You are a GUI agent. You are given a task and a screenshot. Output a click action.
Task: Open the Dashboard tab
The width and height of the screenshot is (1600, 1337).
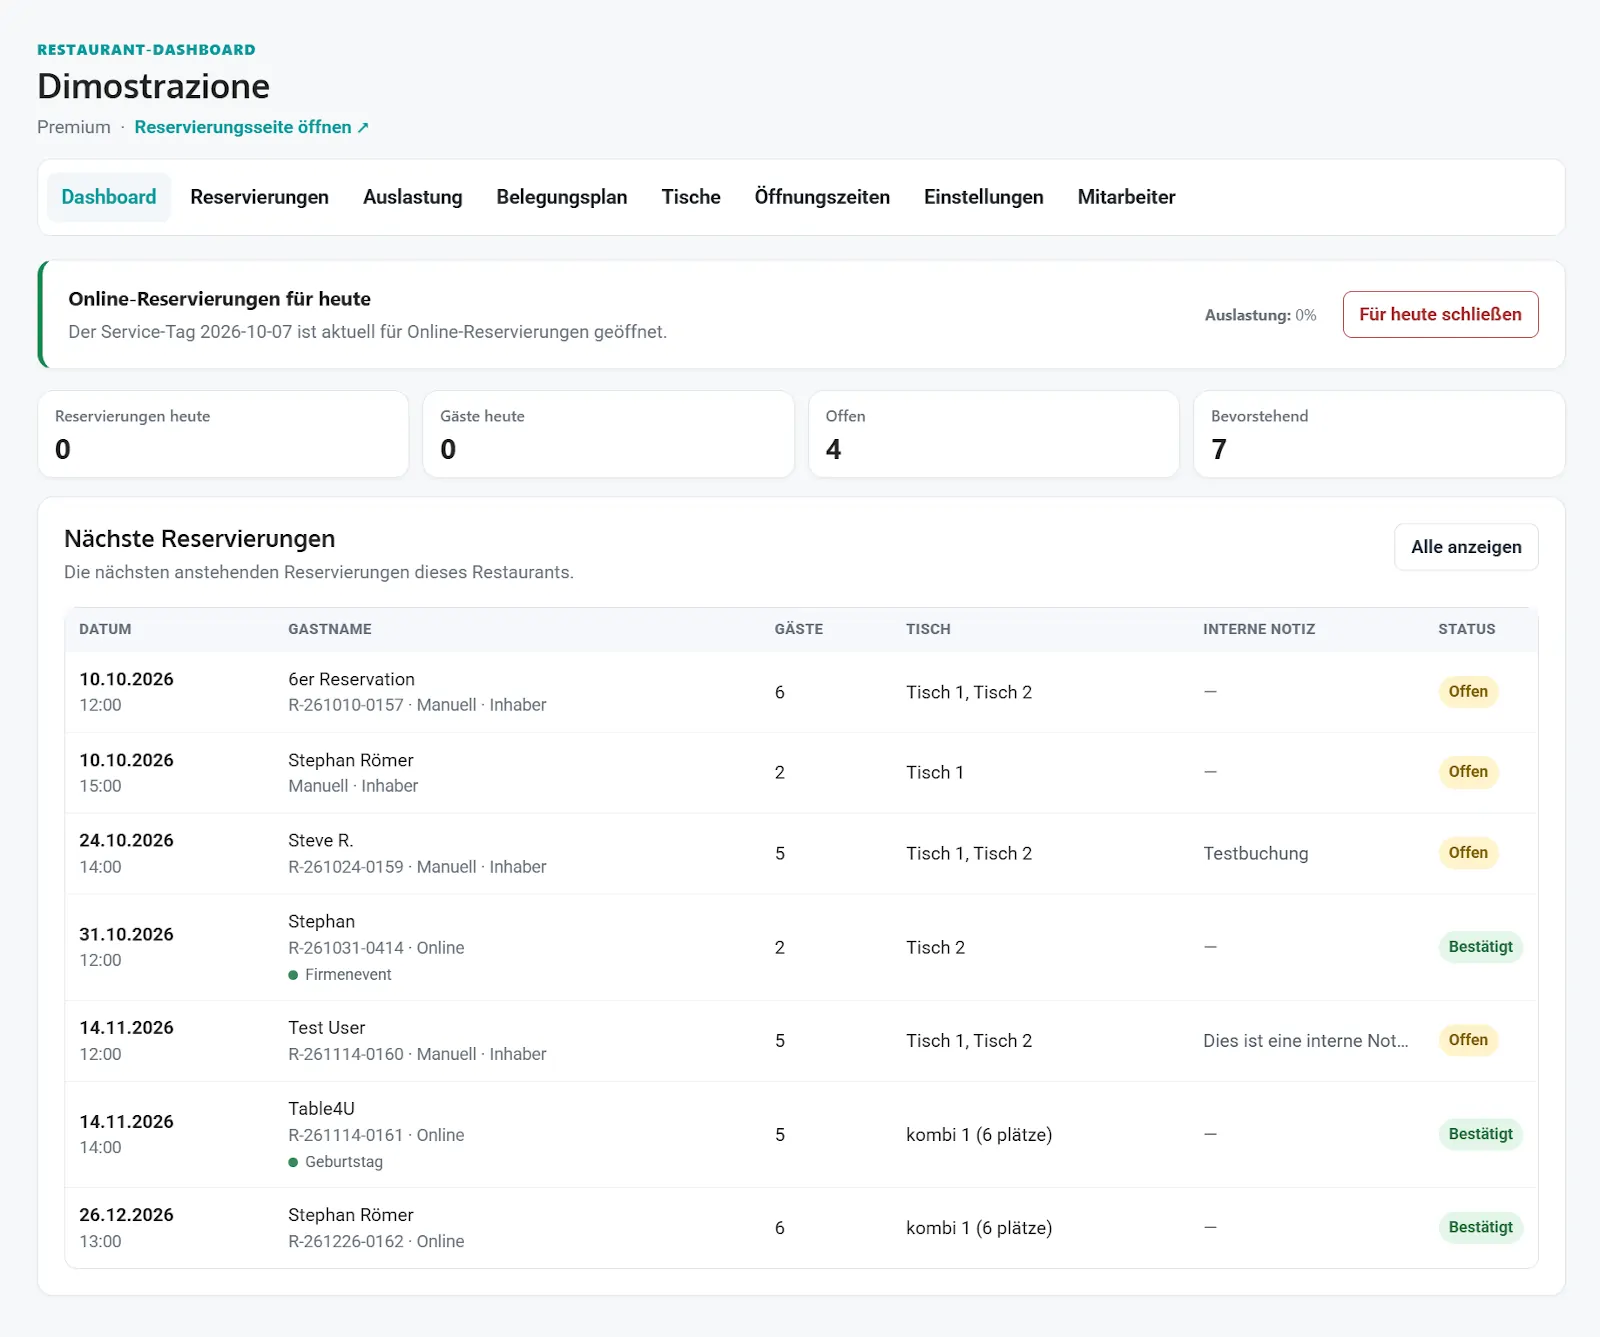(x=109, y=197)
